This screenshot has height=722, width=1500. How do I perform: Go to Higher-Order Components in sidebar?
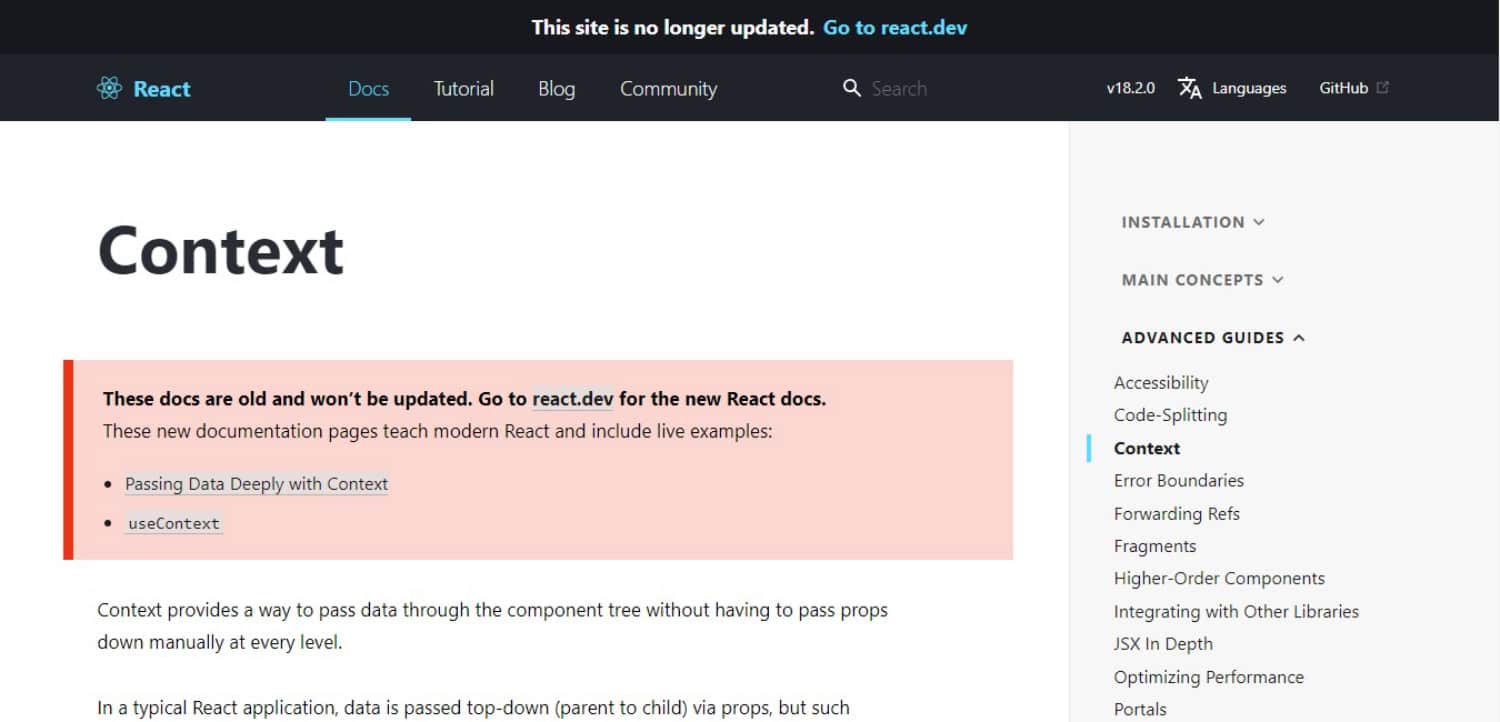[x=1219, y=578]
